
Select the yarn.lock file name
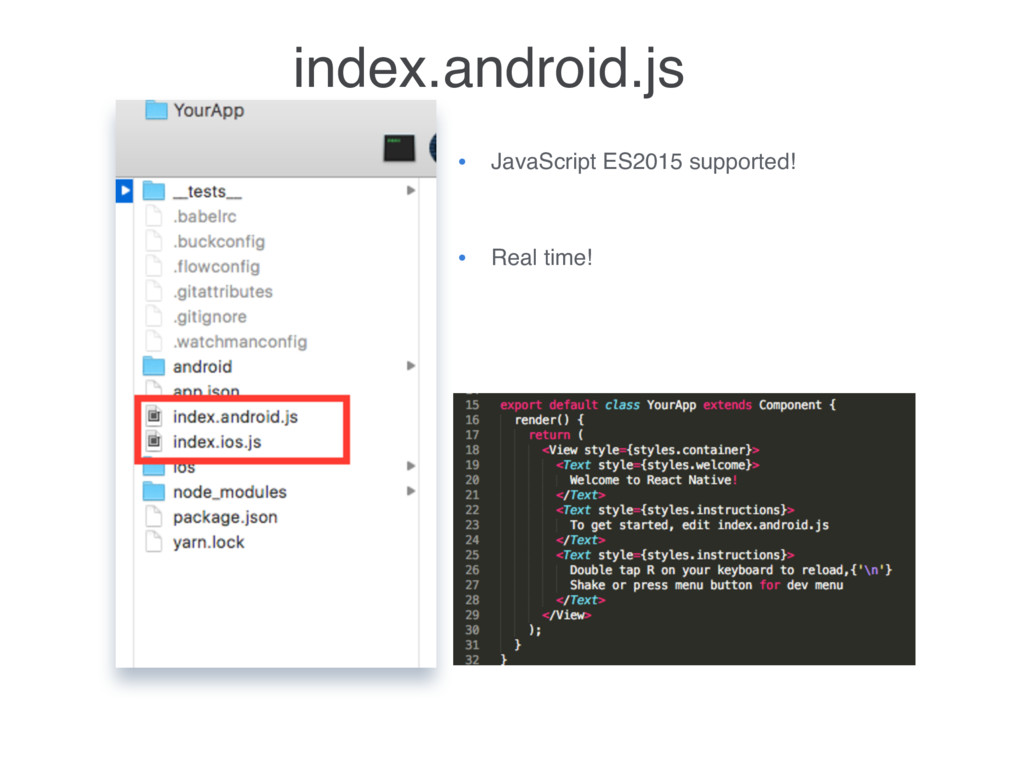tap(208, 542)
